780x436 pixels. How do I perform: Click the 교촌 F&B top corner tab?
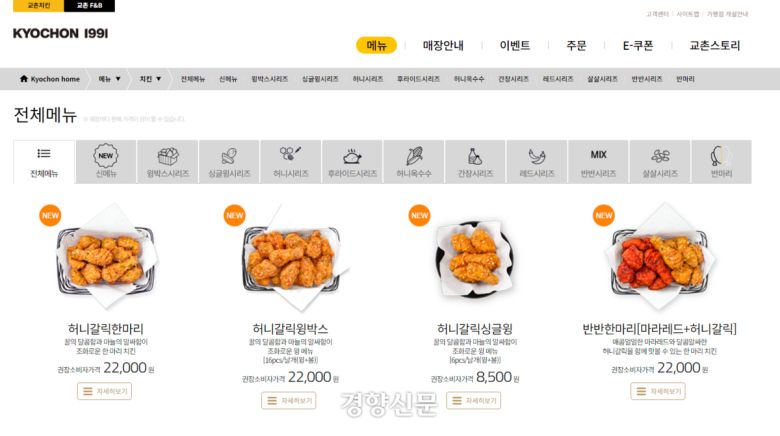tap(90, 5)
